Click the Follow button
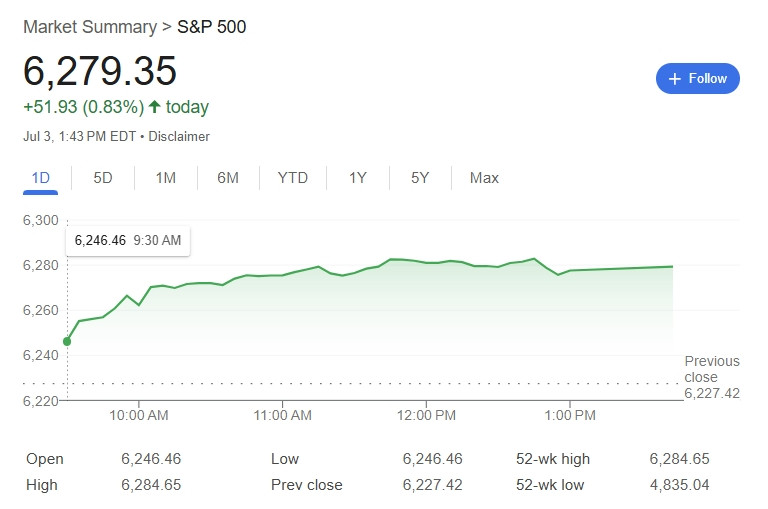The width and height of the screenshot is (768, 509). 697,78
